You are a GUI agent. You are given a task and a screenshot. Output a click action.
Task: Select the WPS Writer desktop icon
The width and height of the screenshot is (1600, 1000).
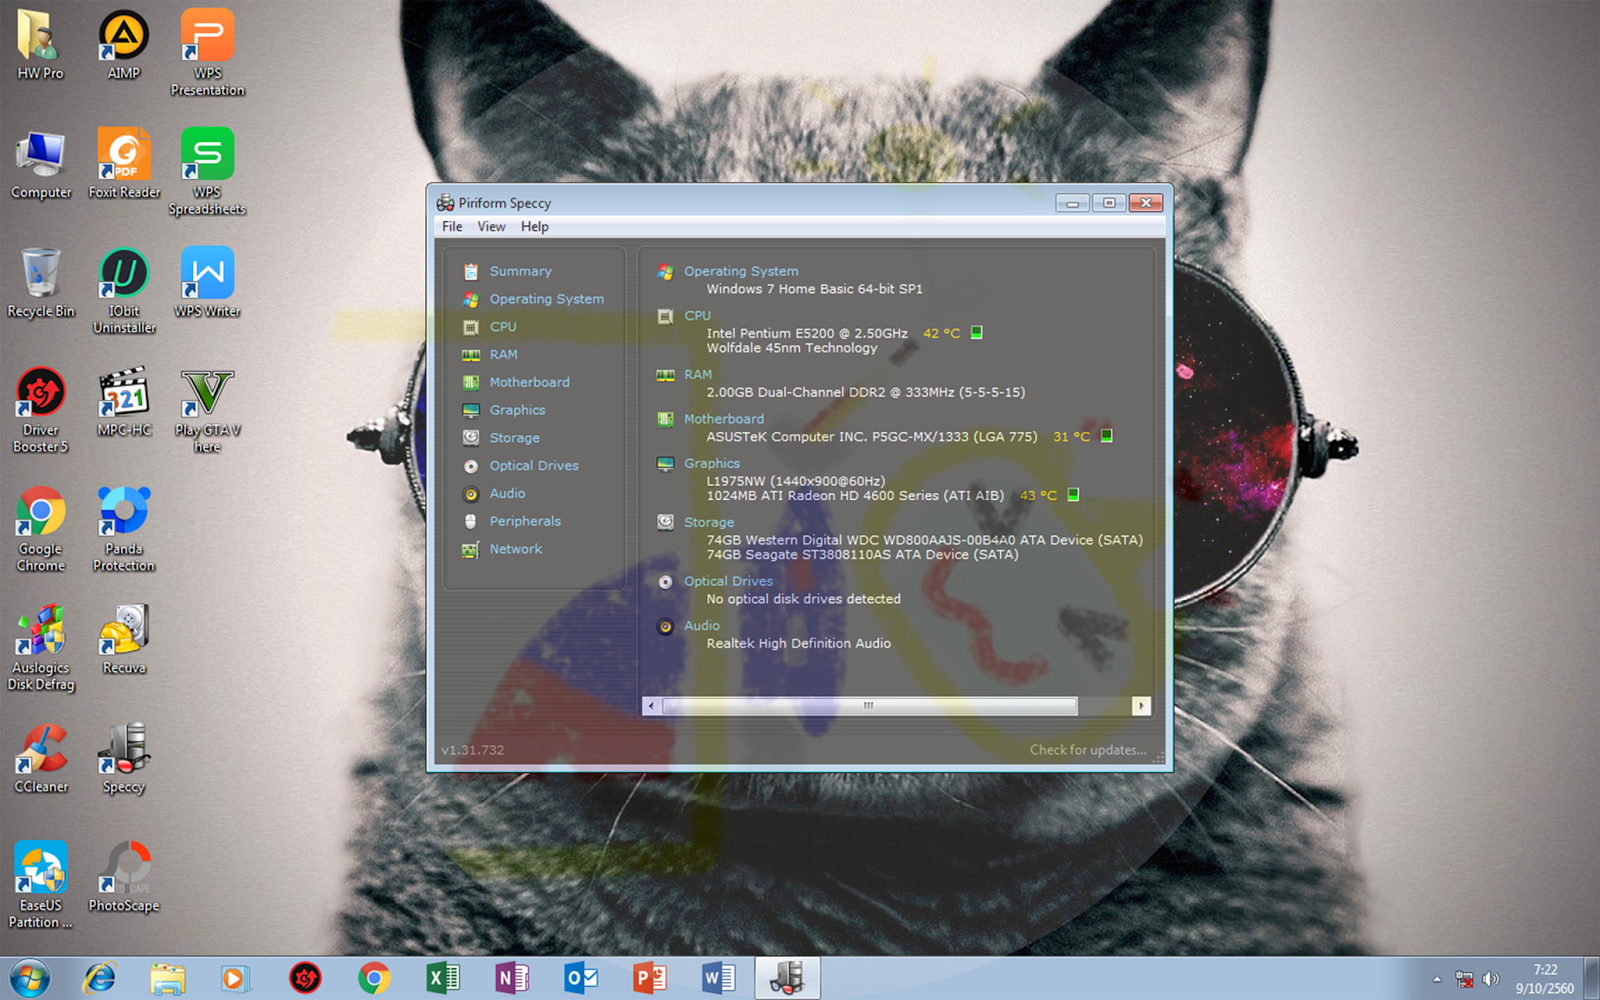tap(207, 283)
